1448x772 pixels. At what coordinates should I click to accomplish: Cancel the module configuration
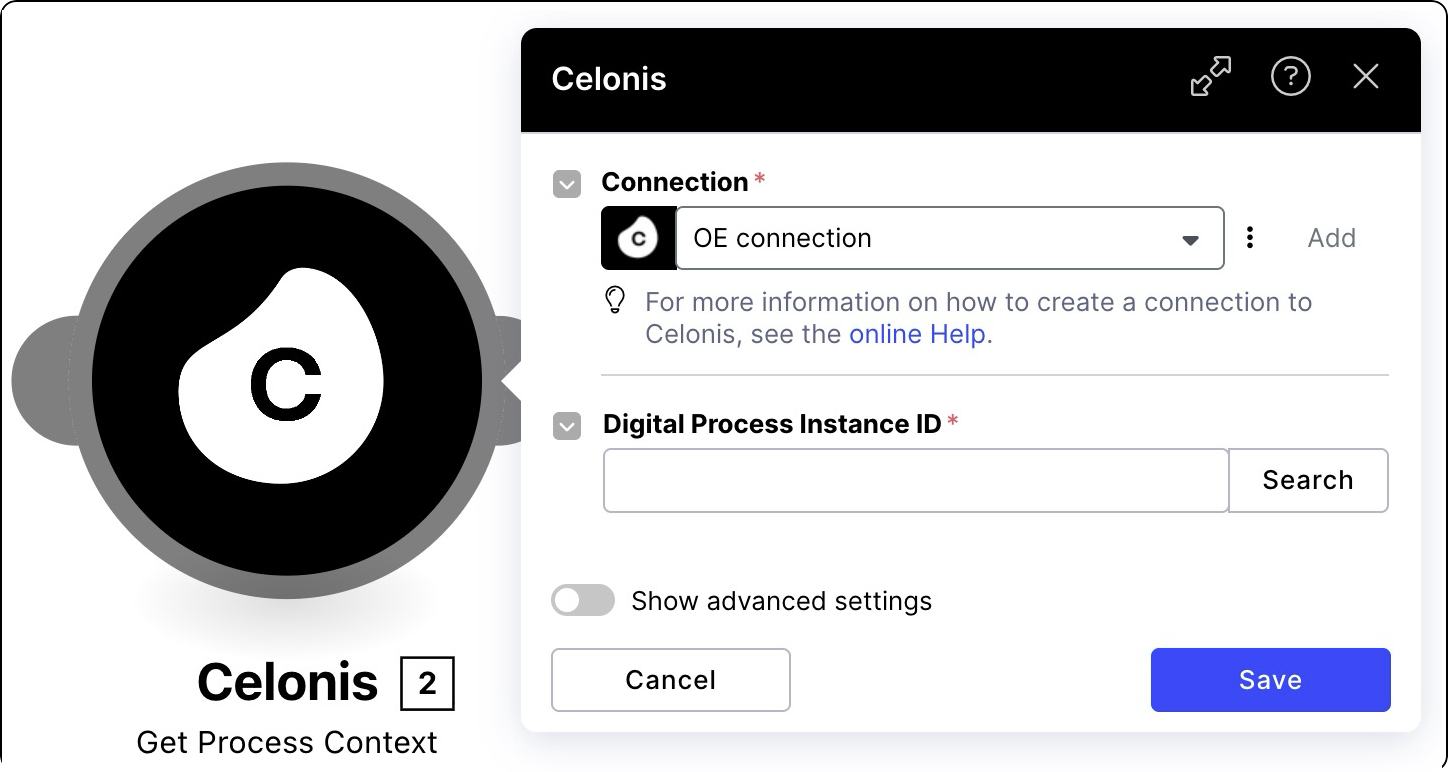pyautogui.click(x=670, y=680)
